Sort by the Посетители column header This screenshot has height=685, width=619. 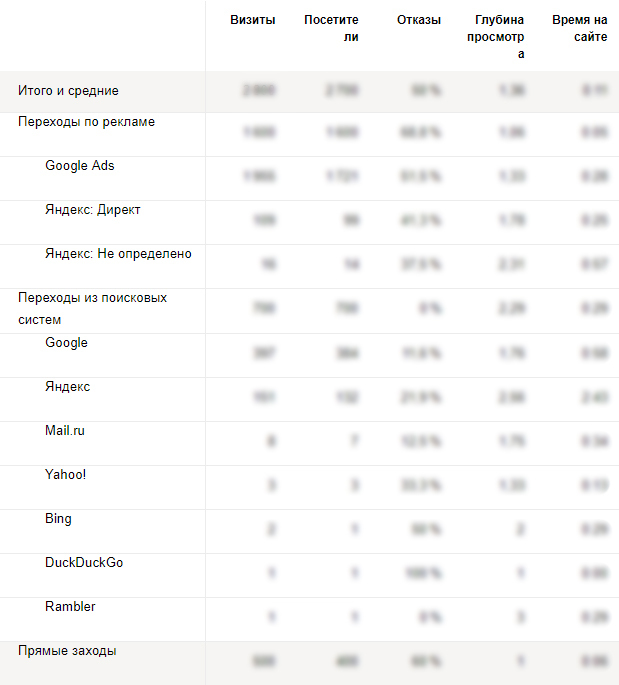(331, 28)
